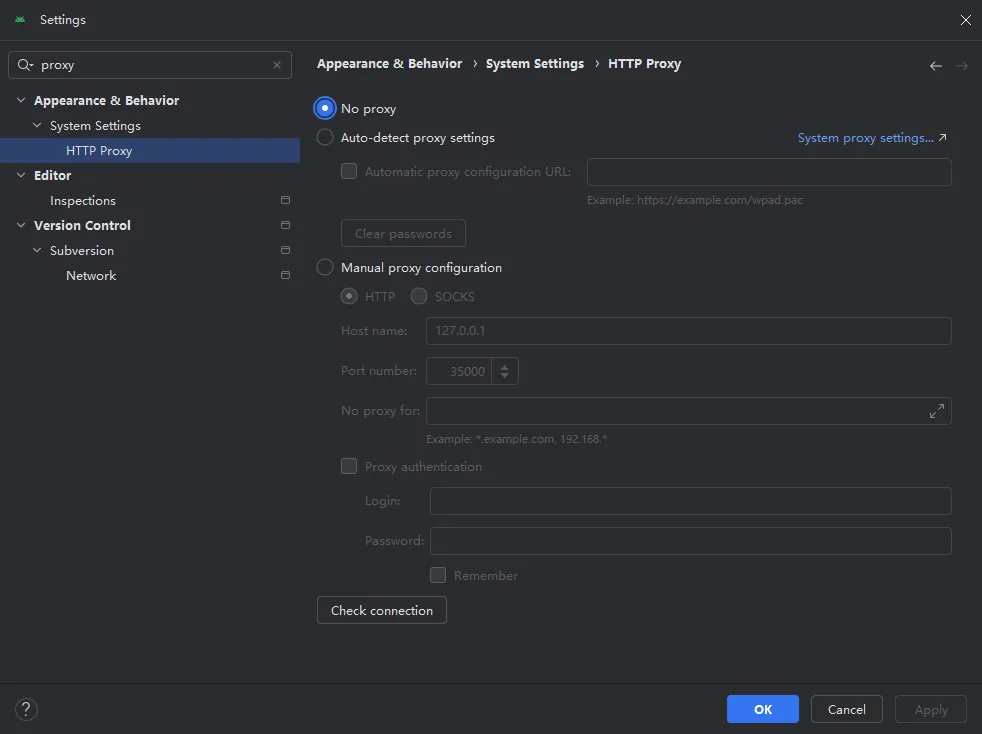
Task: Clear the search field with the X icon
Action: pos(277,65)
